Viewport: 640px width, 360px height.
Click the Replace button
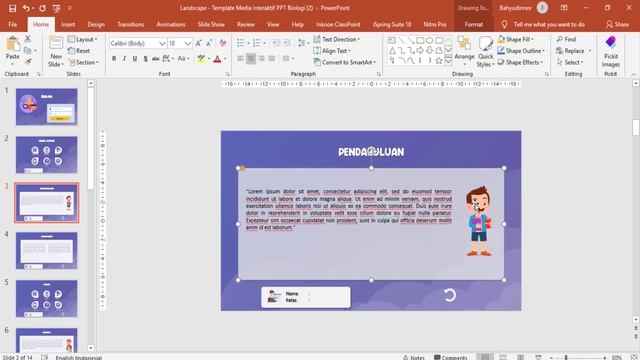(573, 51)
